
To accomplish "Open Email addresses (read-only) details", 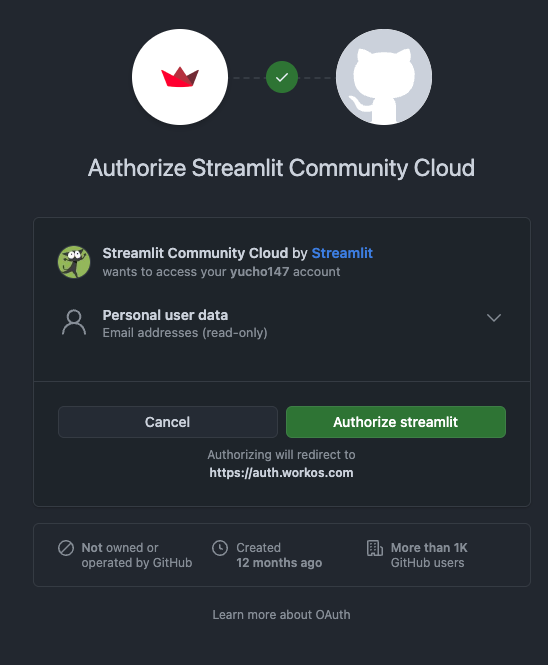I will [185, 333].
